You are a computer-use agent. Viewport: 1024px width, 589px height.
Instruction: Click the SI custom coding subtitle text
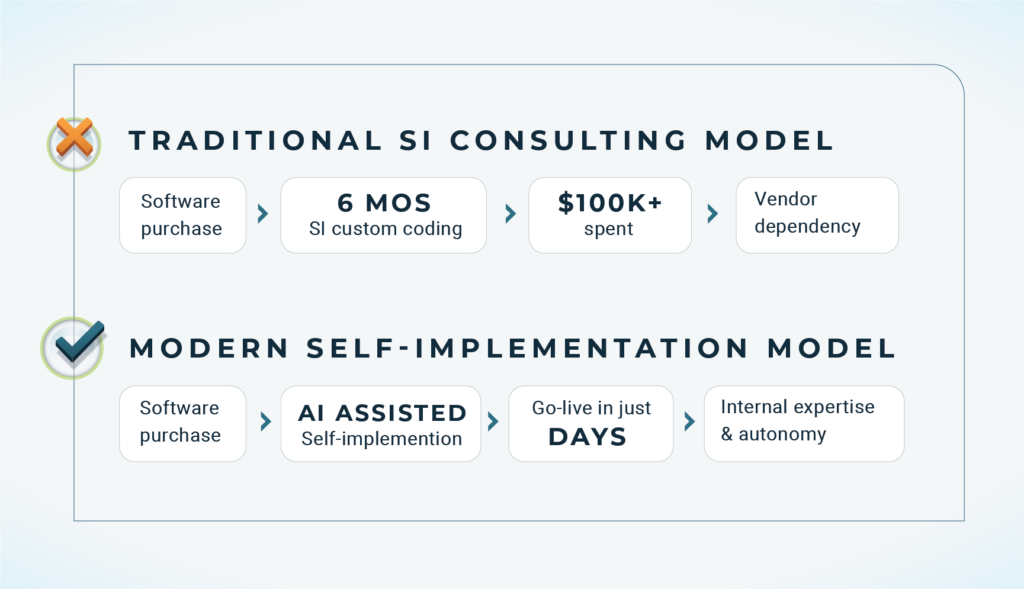385,229
